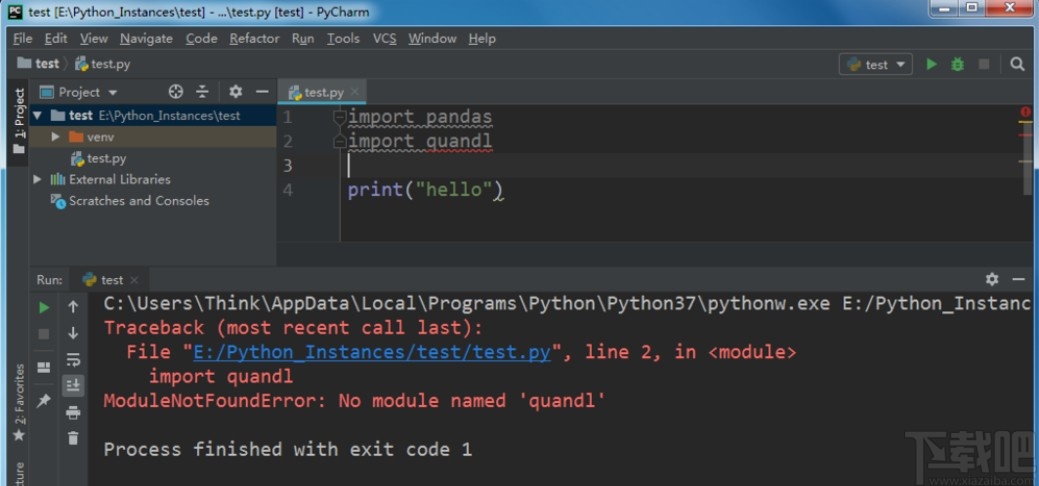This screenshot has height=486, width=1039.
Task: Open the E:/Python_Instances/test/test.py traceback link
Action: click(372, 352)
